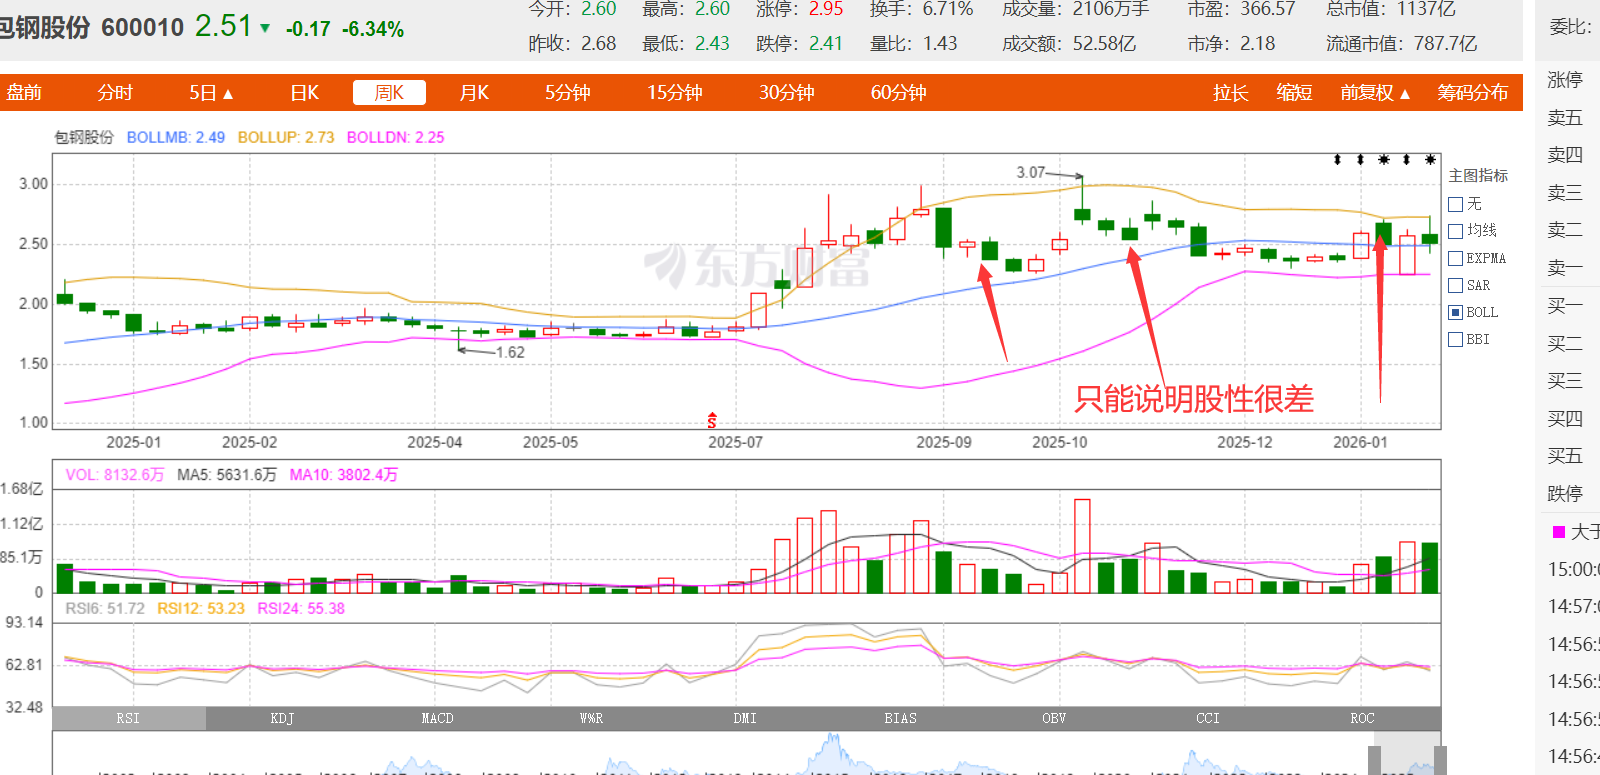Click the rightmost star event marker icon
The width and height of the screenshot is (1600, 775).
[1430, 160]
